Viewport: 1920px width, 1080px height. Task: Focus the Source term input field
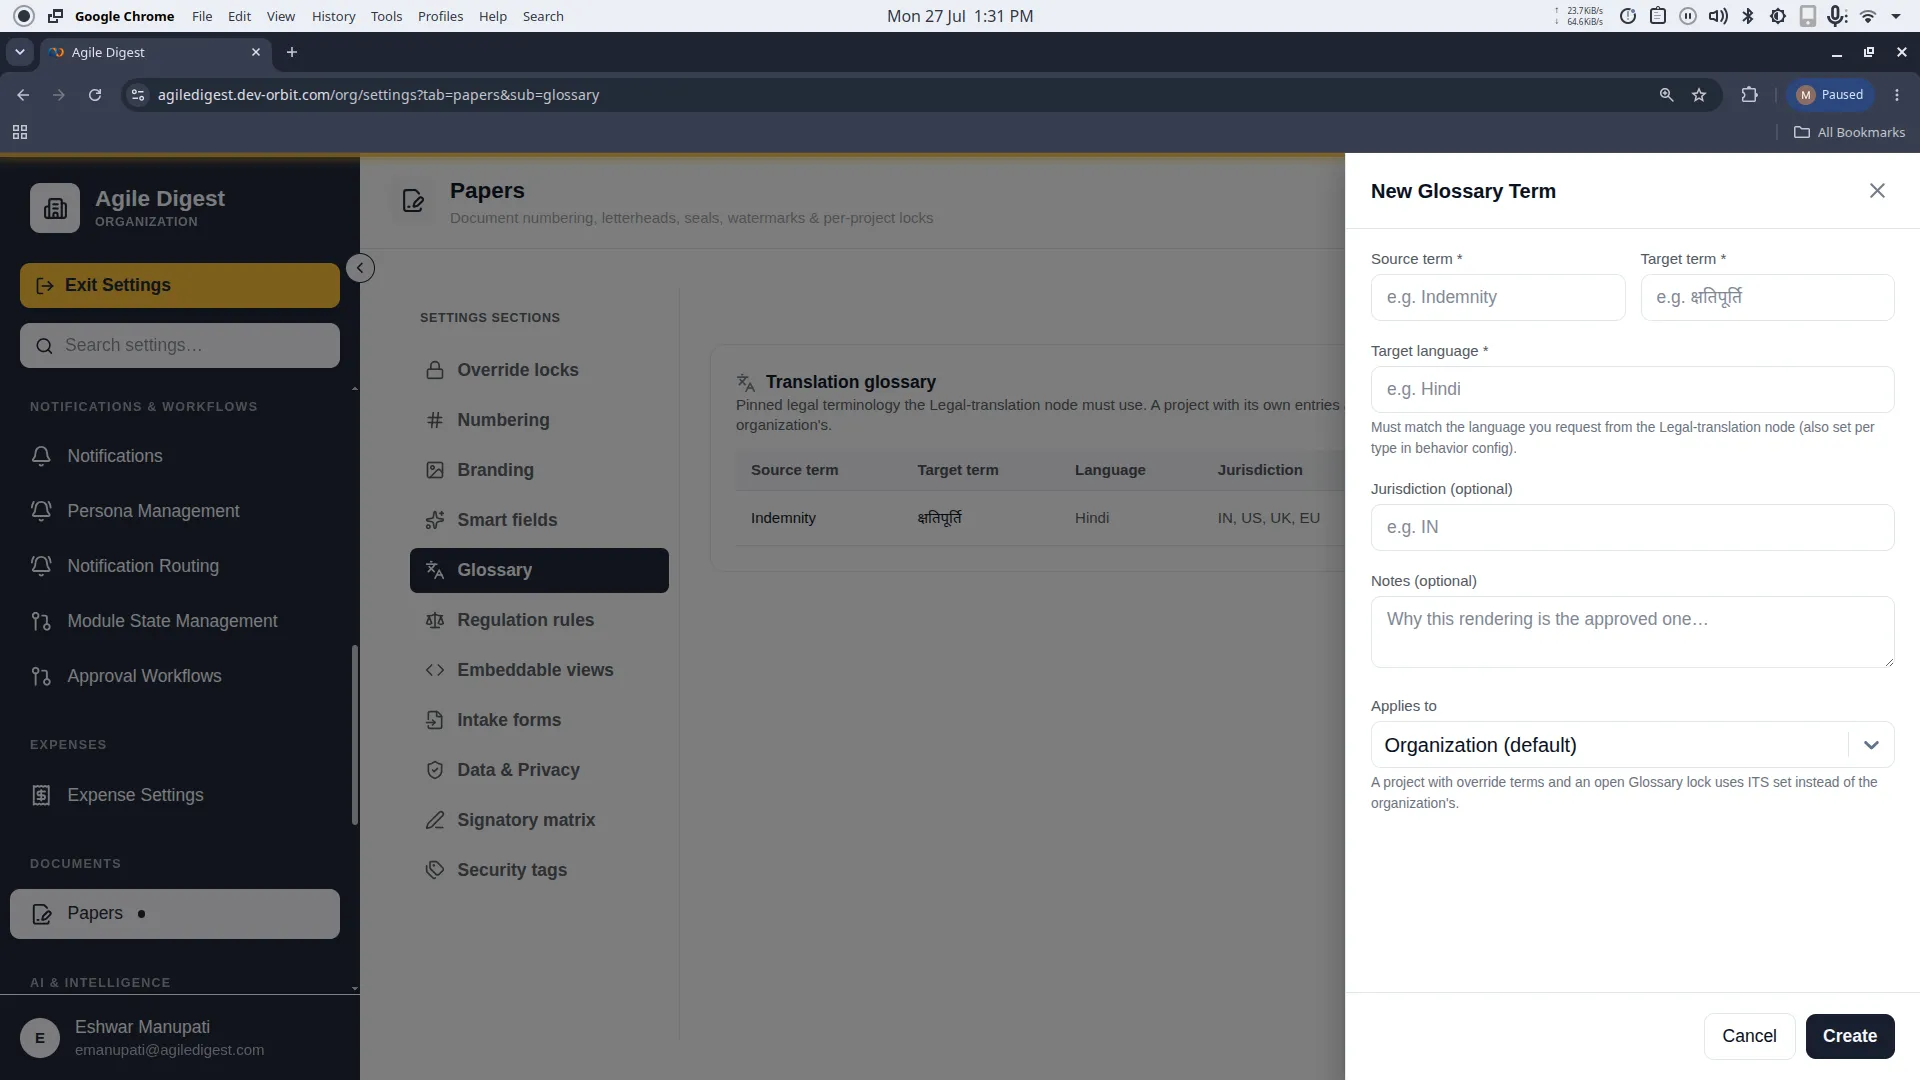(1498, 297)
